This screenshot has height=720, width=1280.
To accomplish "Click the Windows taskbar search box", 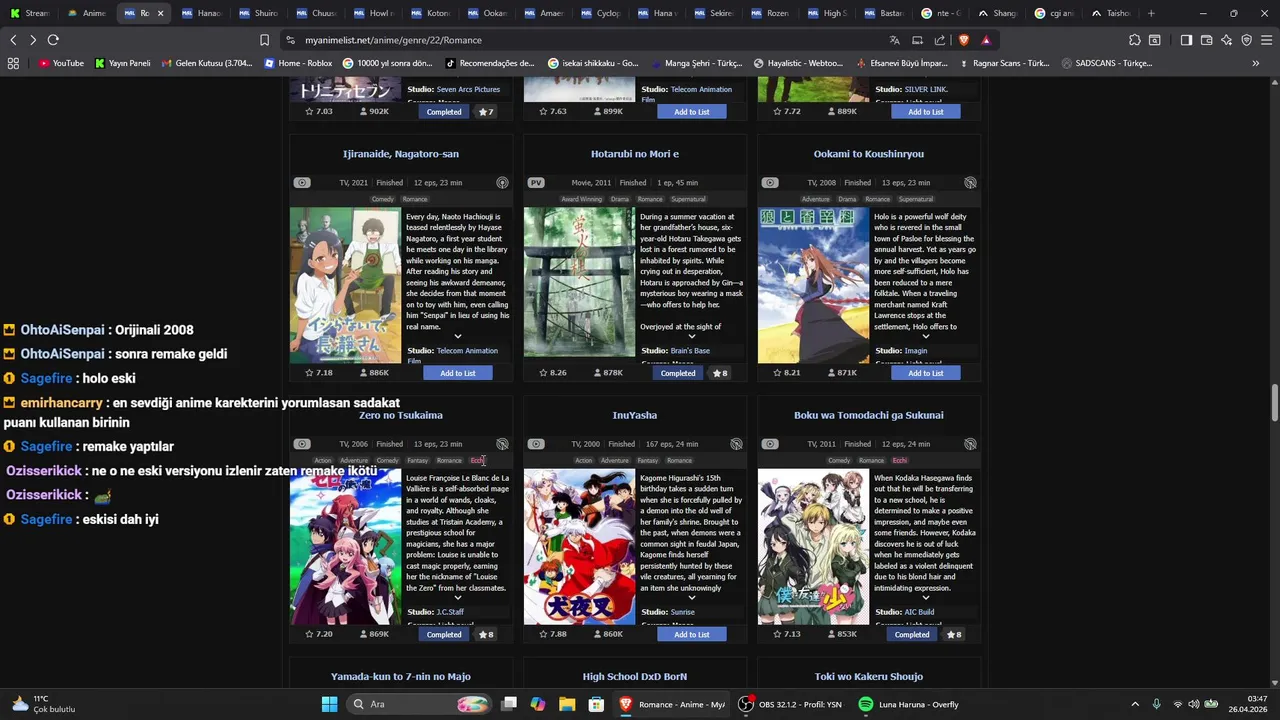I will pos(418,704).
